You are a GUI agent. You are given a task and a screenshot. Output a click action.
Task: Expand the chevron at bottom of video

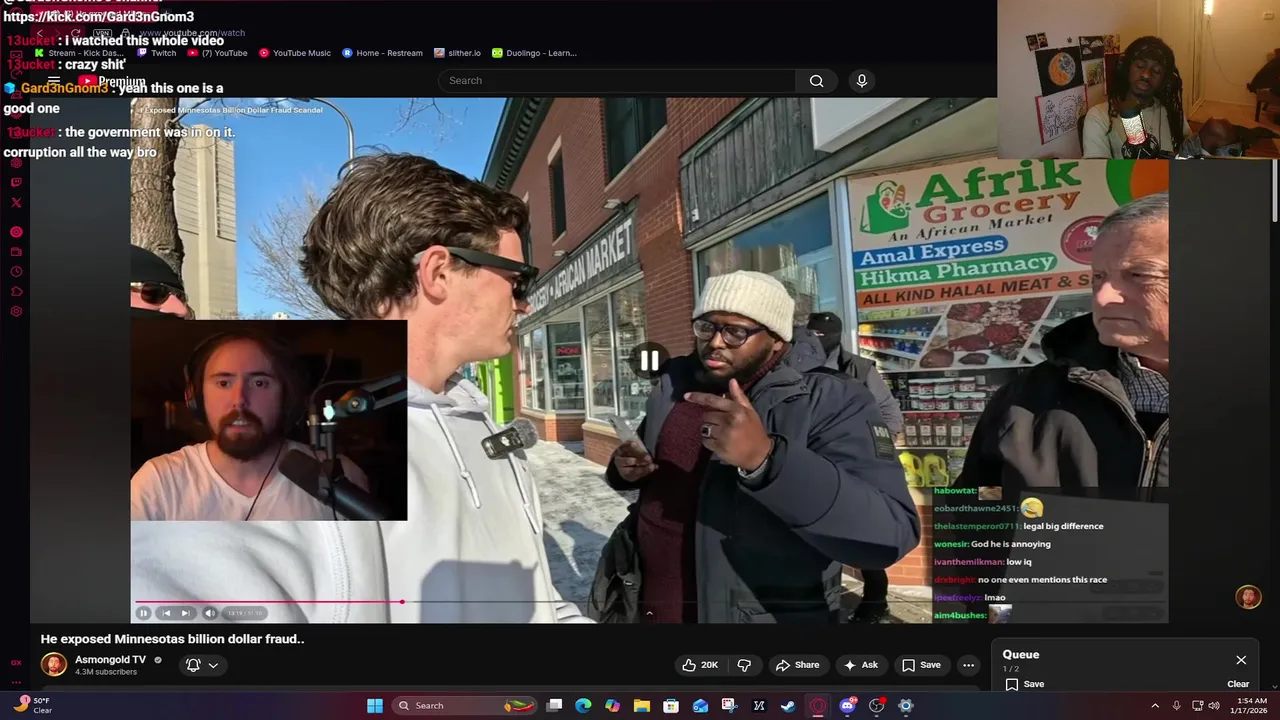pos(649,614)
